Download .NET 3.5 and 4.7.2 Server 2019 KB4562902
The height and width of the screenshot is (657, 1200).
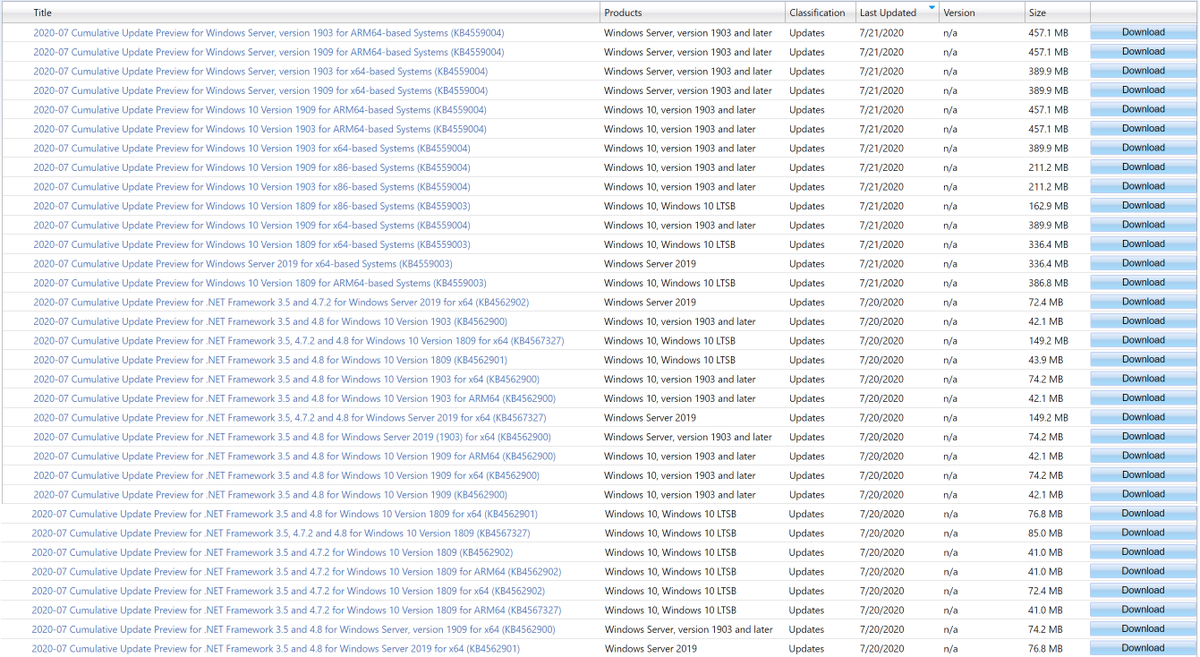click(1143, 302)
